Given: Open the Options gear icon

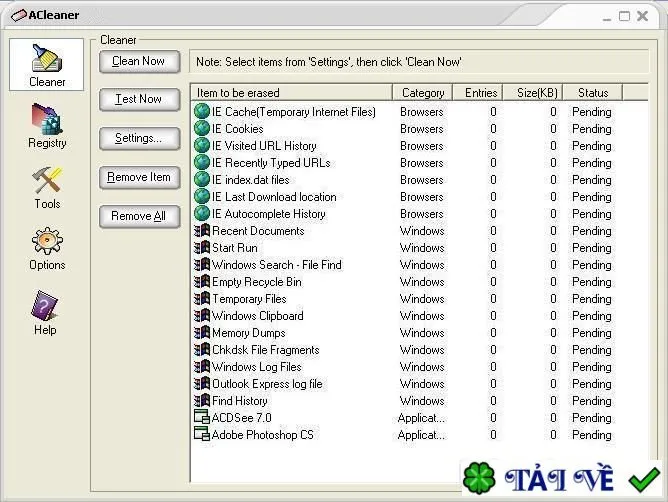Looking at the screenshot, I should pos(47,241).
